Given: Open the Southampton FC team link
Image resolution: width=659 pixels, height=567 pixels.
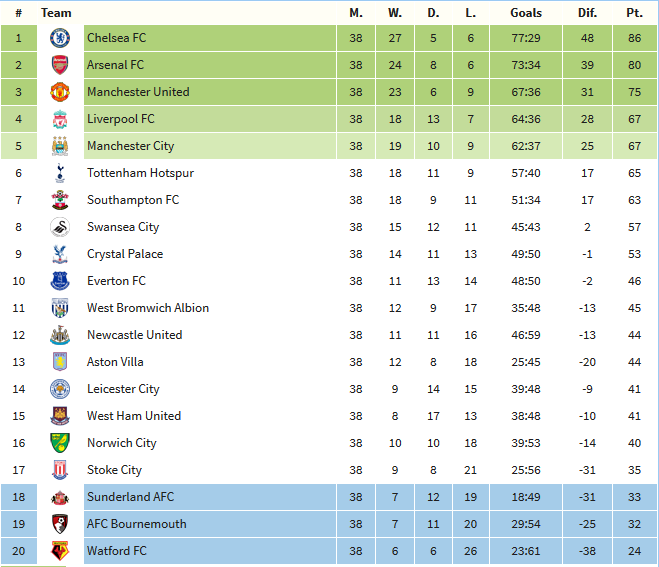Looking at the screenshot, I should pyautogui.click(x=132, y=200).
